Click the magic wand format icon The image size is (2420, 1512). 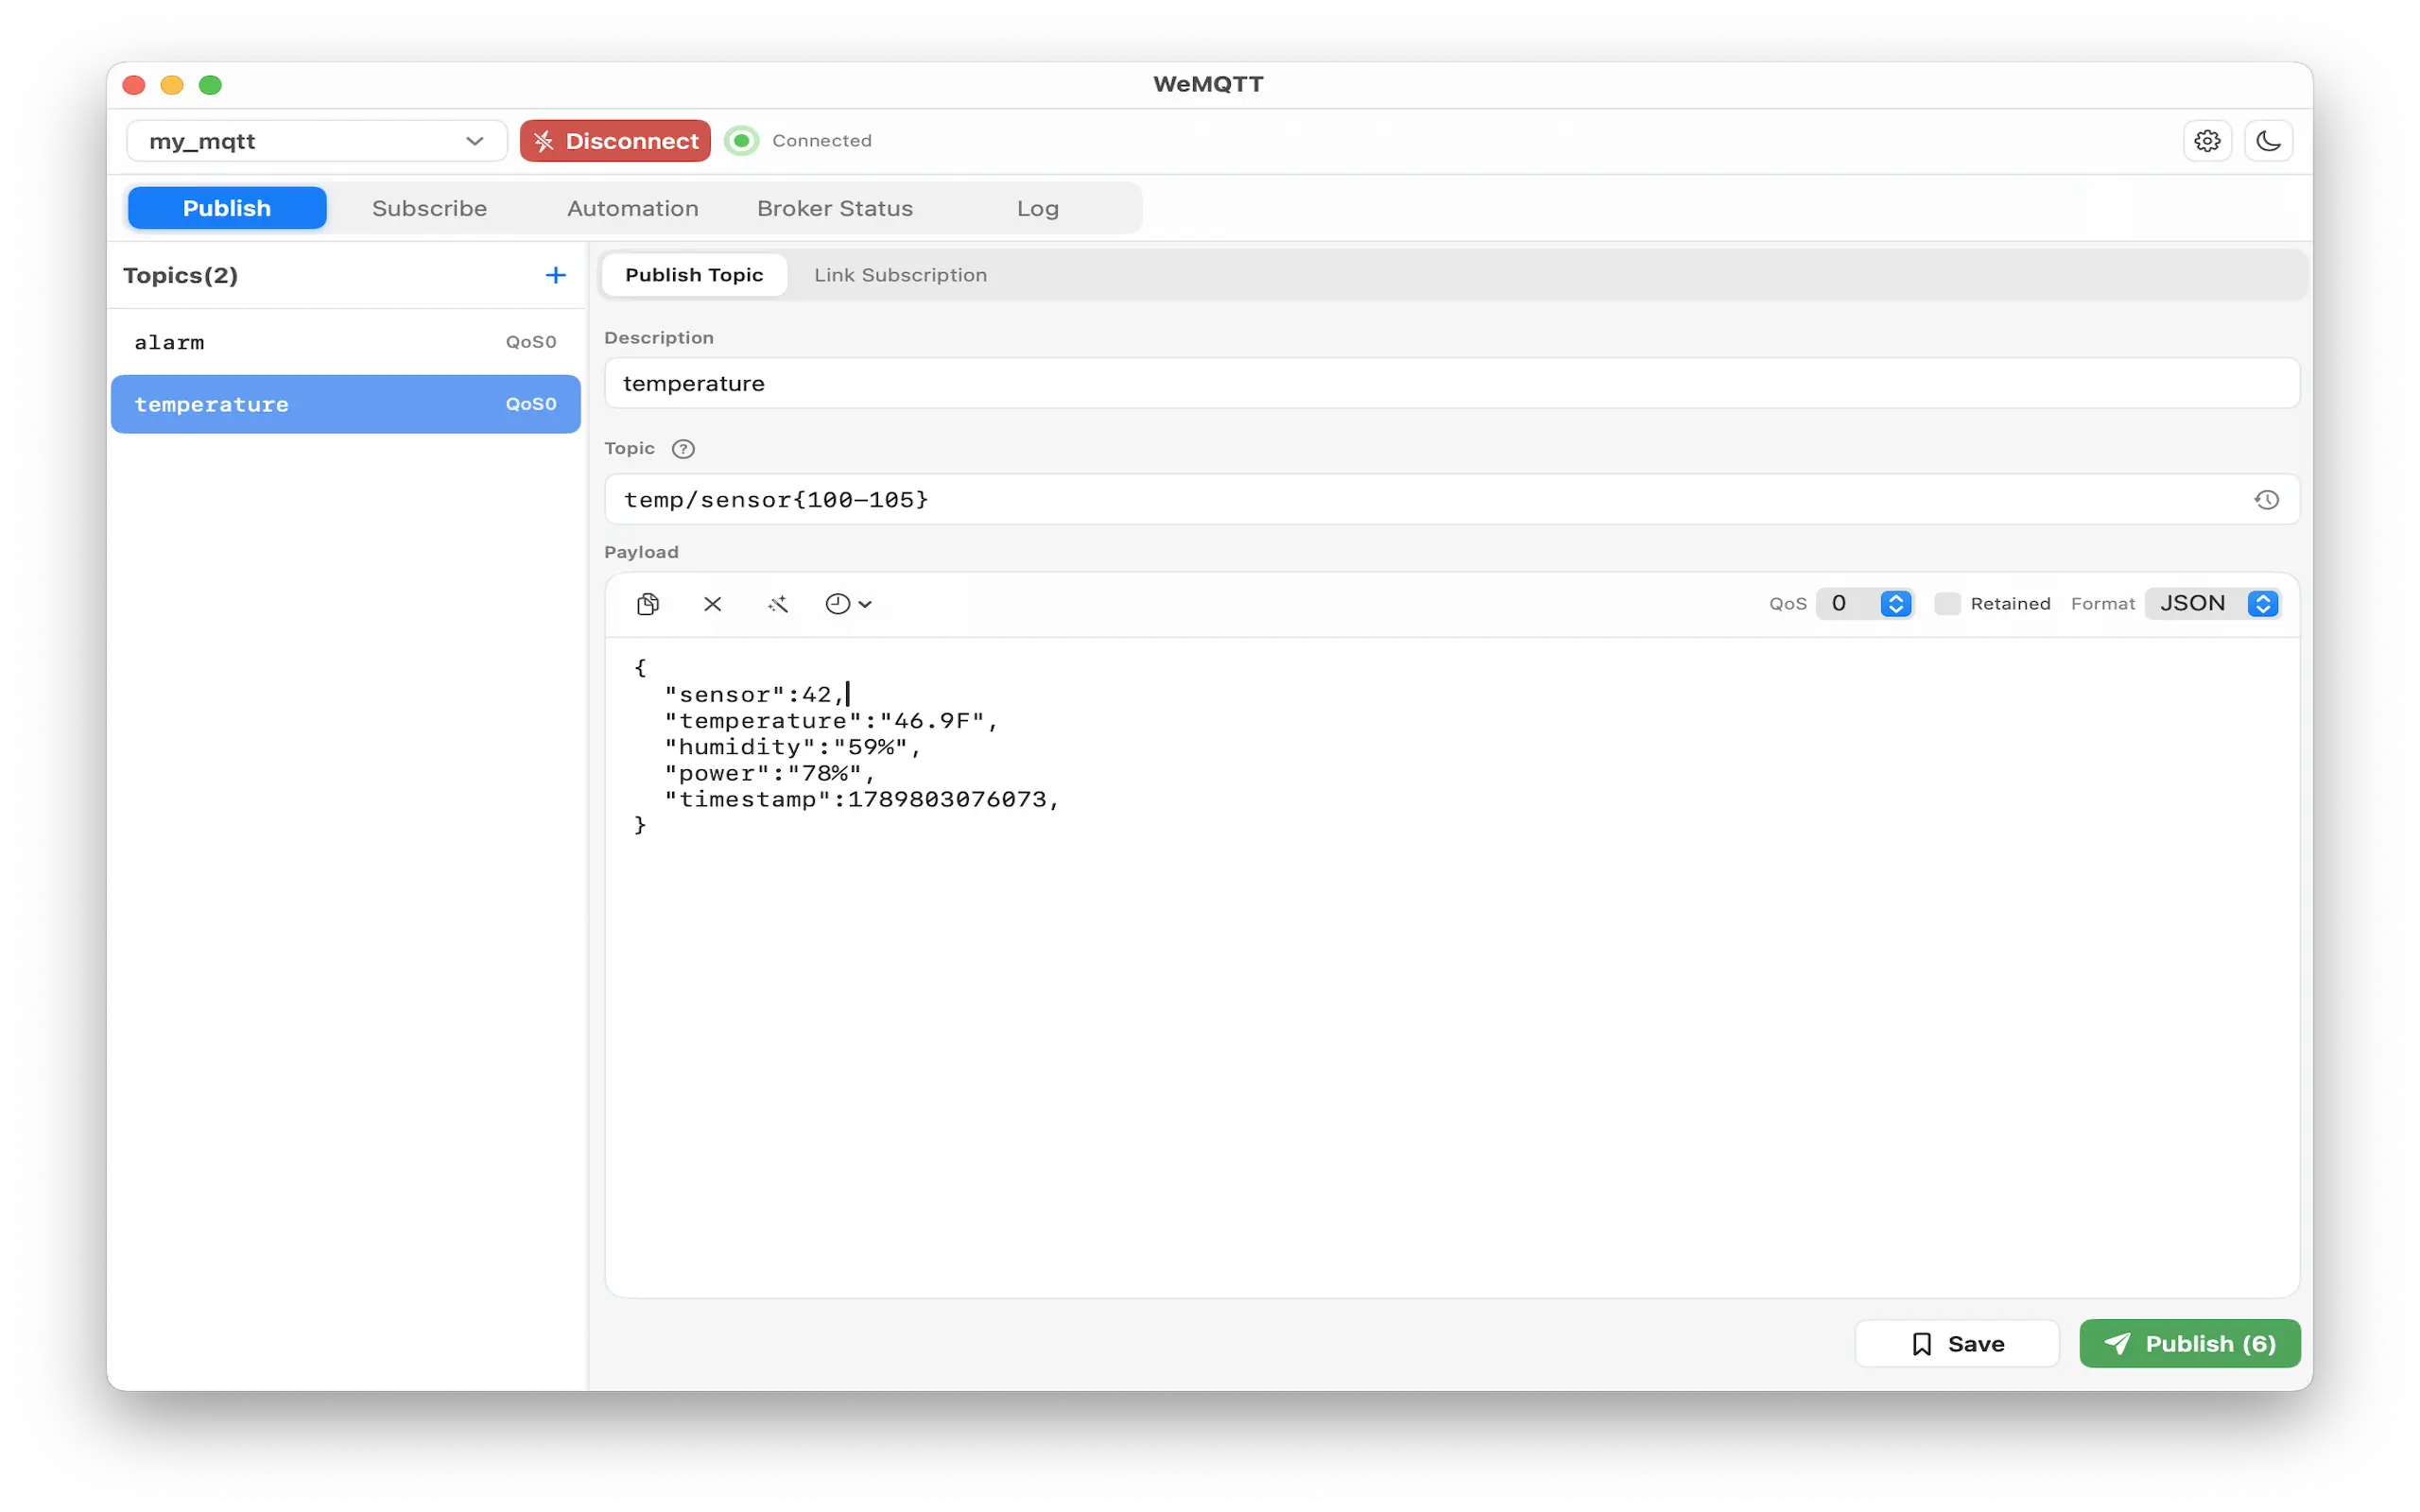[x=778, y=604]
